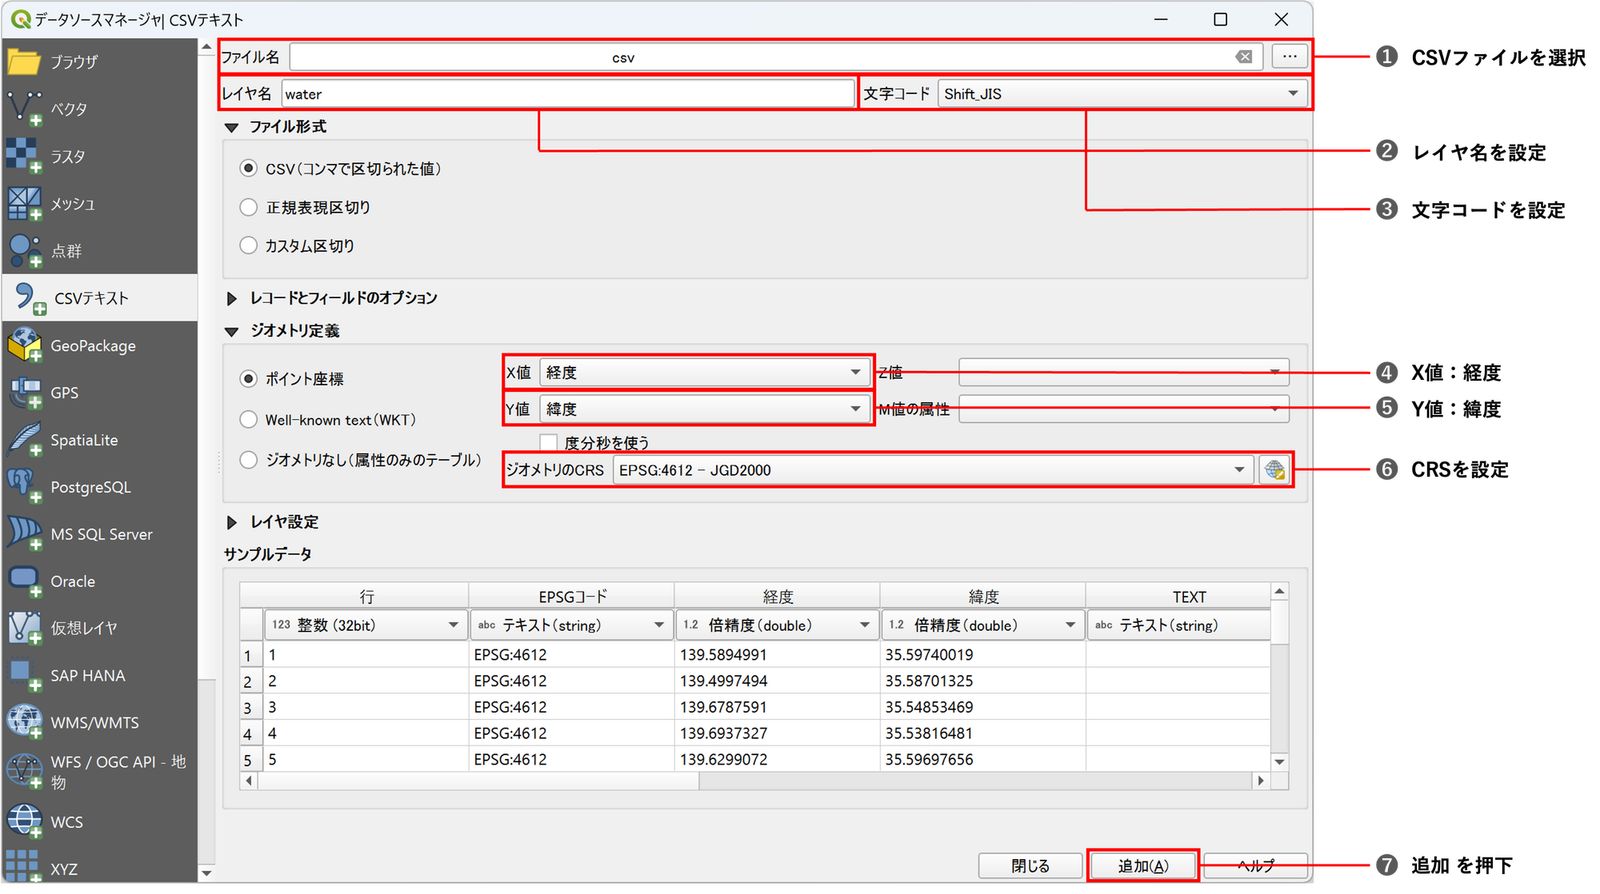Select the 点群 point cloud icon
This screenshot has width=1600, height=894.
24,250
